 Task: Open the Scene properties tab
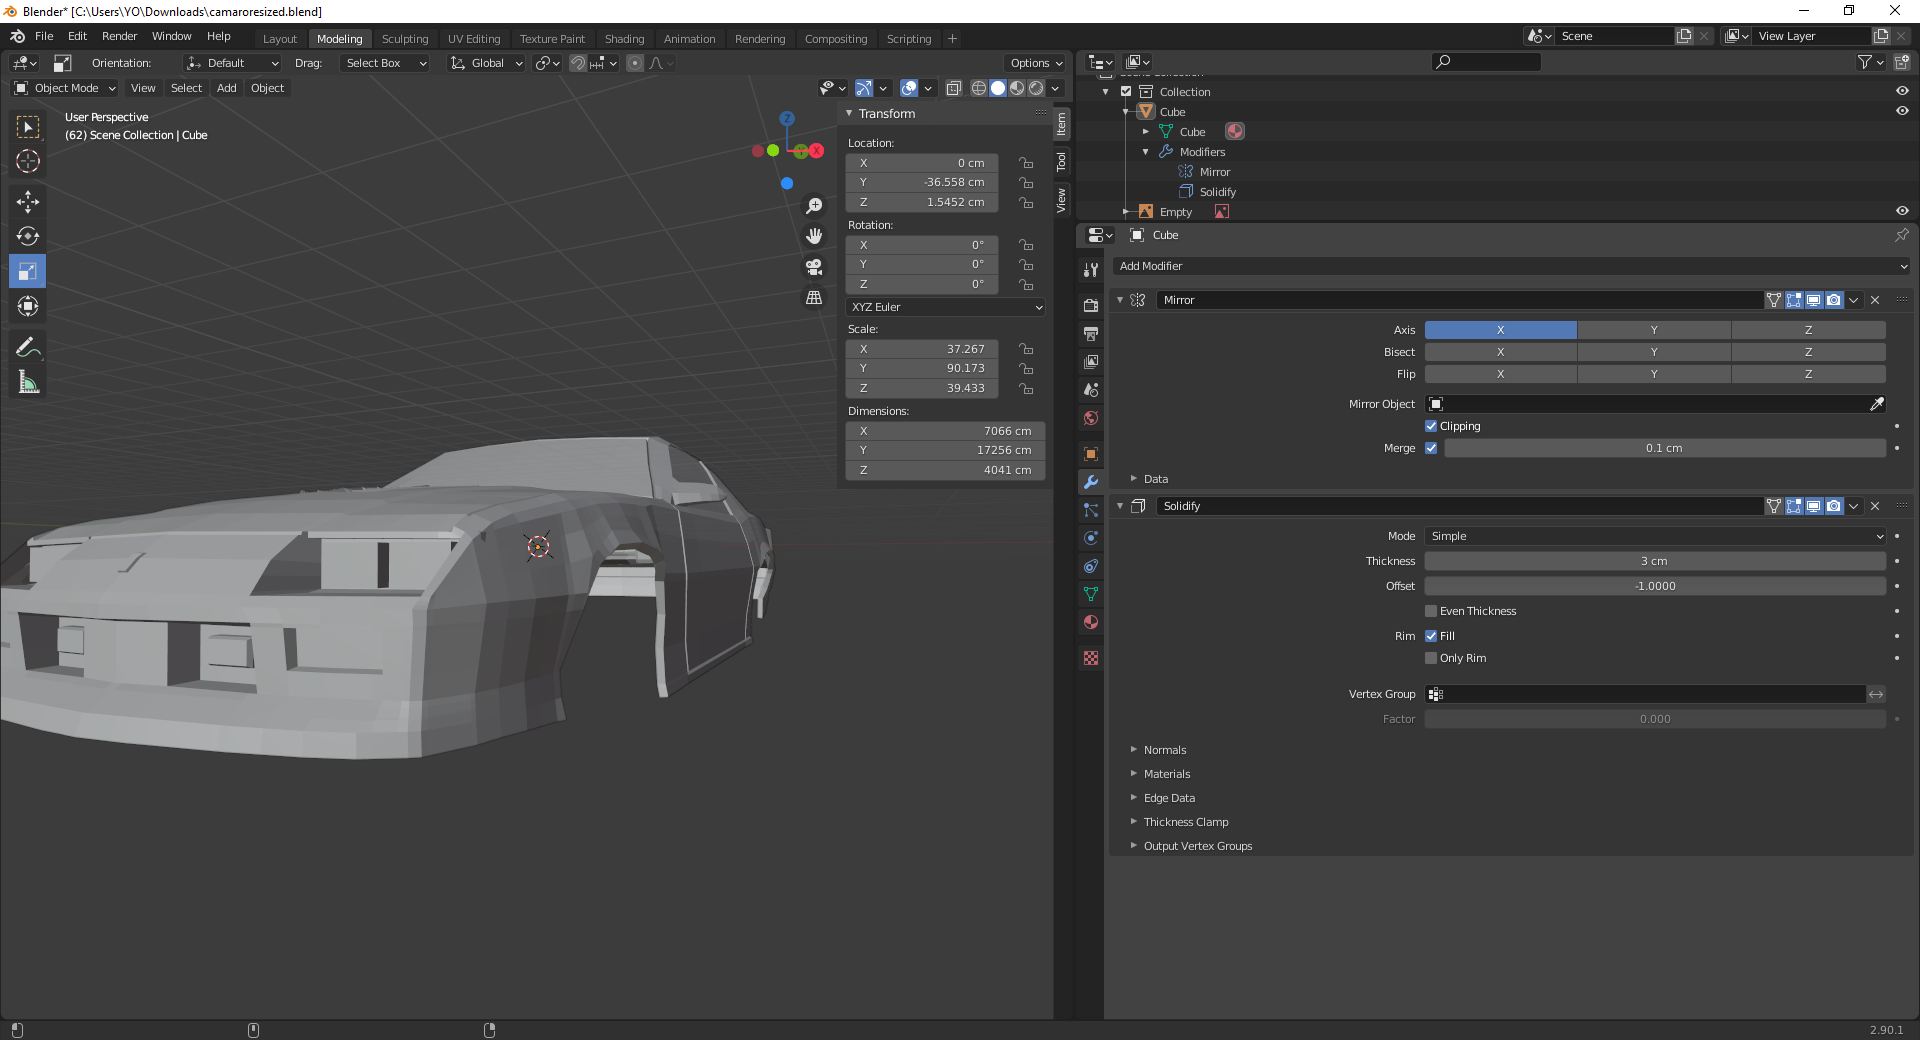click(x=1091, y=390)
